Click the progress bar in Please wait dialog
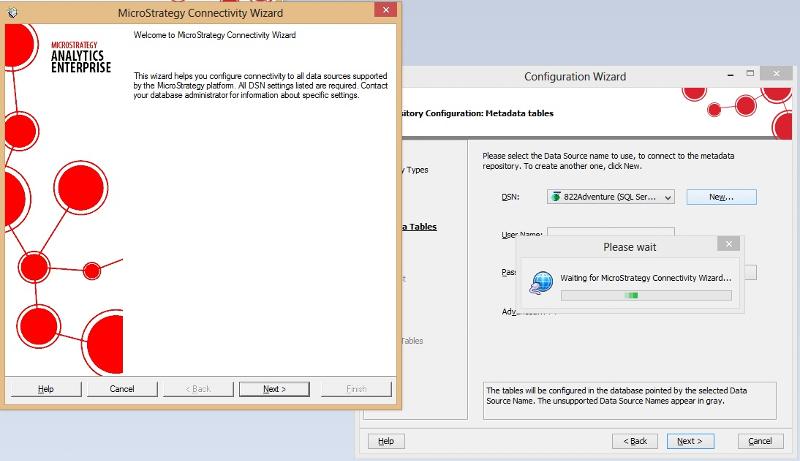This screenshot has width=800, height=461. [x=646, y=295]
